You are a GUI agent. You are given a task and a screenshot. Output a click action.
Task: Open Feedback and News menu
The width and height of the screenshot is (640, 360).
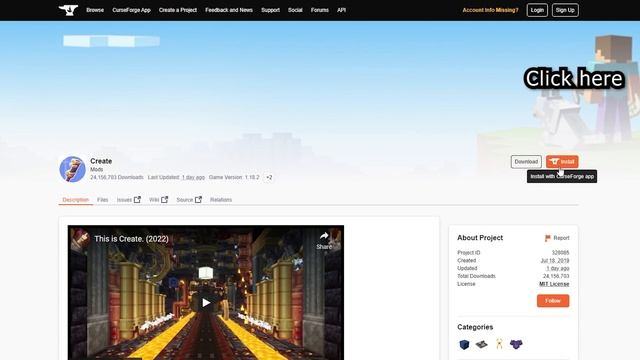click(x=229, y=10)
